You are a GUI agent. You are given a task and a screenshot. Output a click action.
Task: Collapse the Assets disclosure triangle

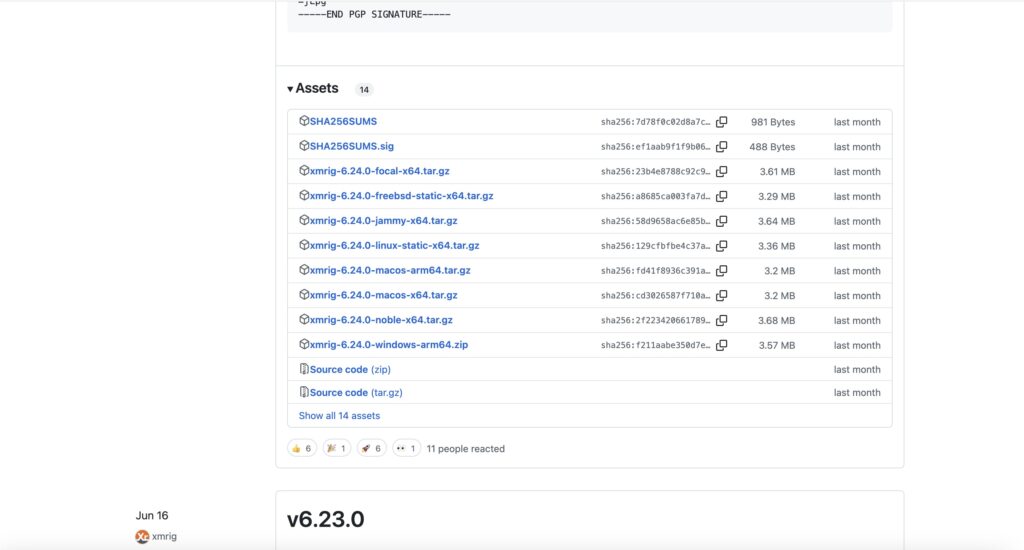(290, 89)
